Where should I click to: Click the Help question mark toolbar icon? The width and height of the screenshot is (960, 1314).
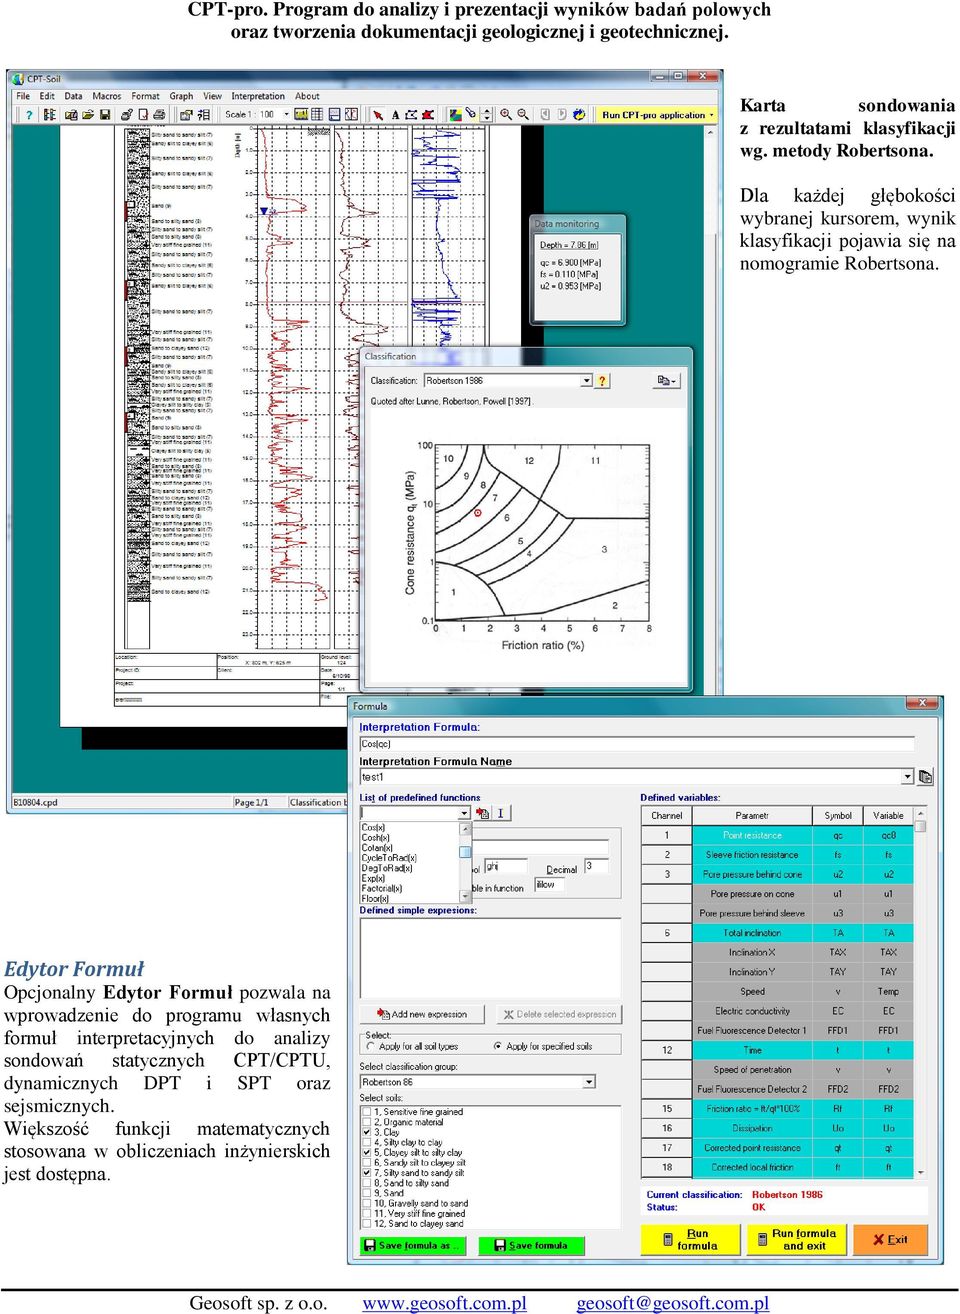click(29, 115)
